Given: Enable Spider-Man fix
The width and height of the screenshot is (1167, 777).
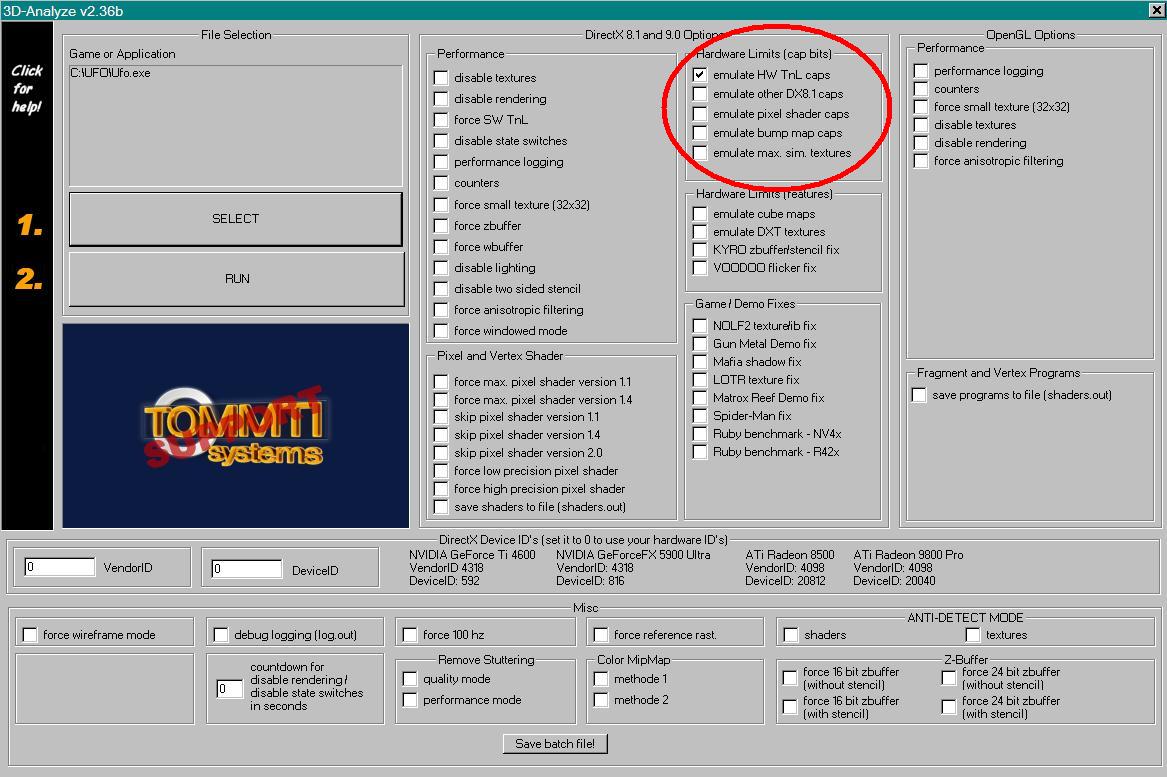Looking at the screenshot, I should [x=700, y=416].
